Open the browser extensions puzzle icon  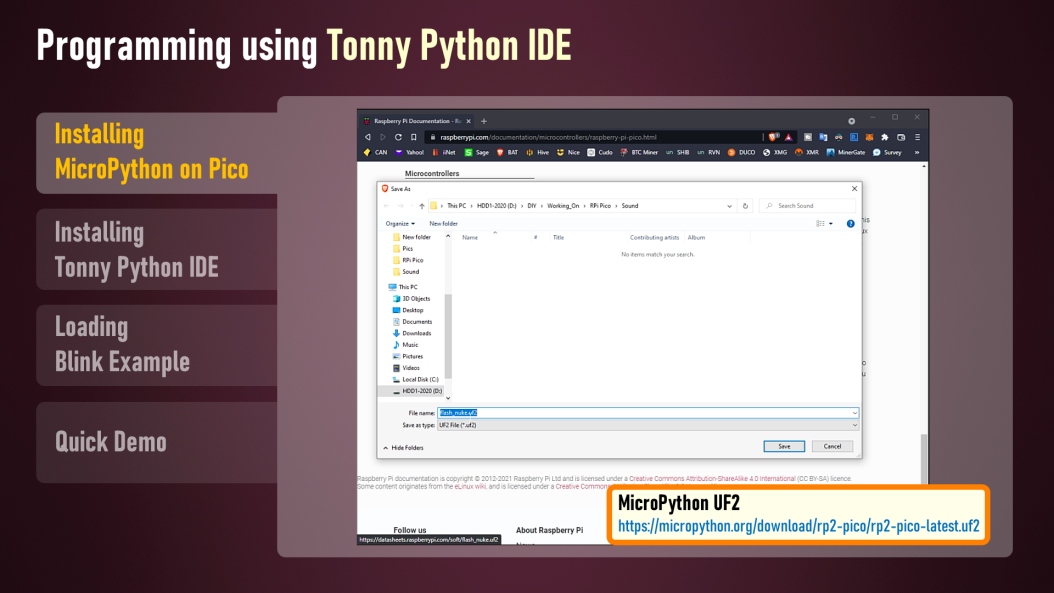pyautogui.click(x=885, y=137)
